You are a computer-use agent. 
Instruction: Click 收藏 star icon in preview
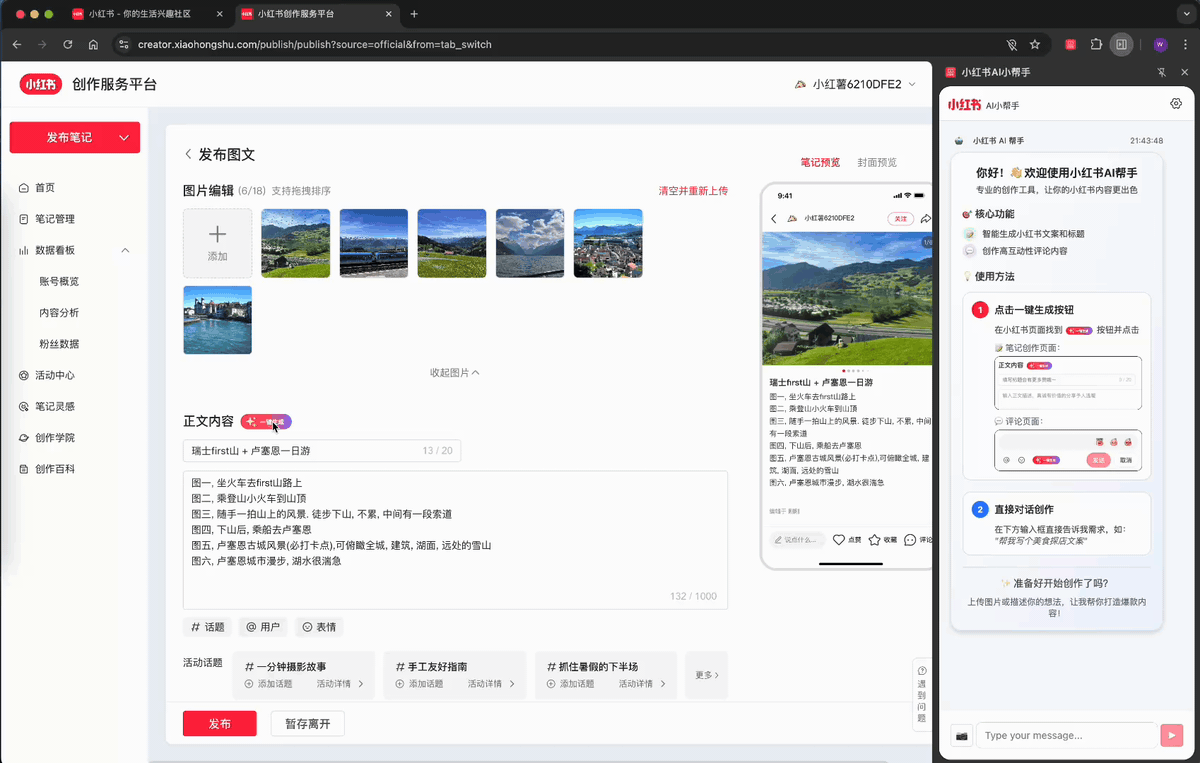(x=875, y=539)
